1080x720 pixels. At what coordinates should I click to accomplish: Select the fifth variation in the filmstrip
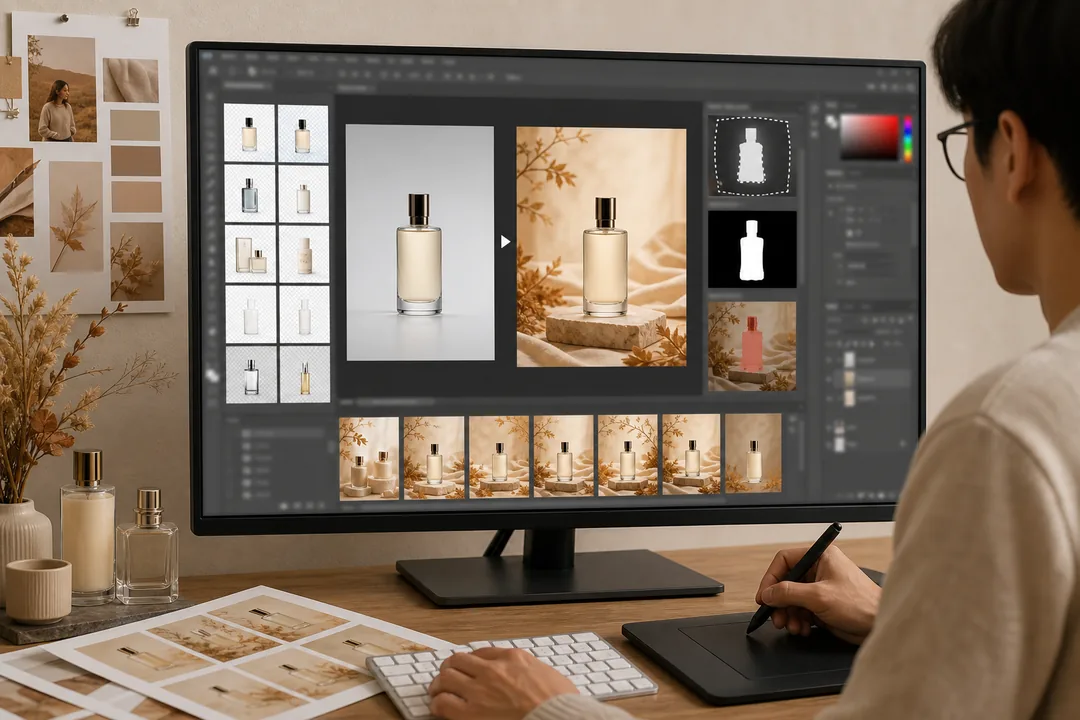click(x=627, y=455)
